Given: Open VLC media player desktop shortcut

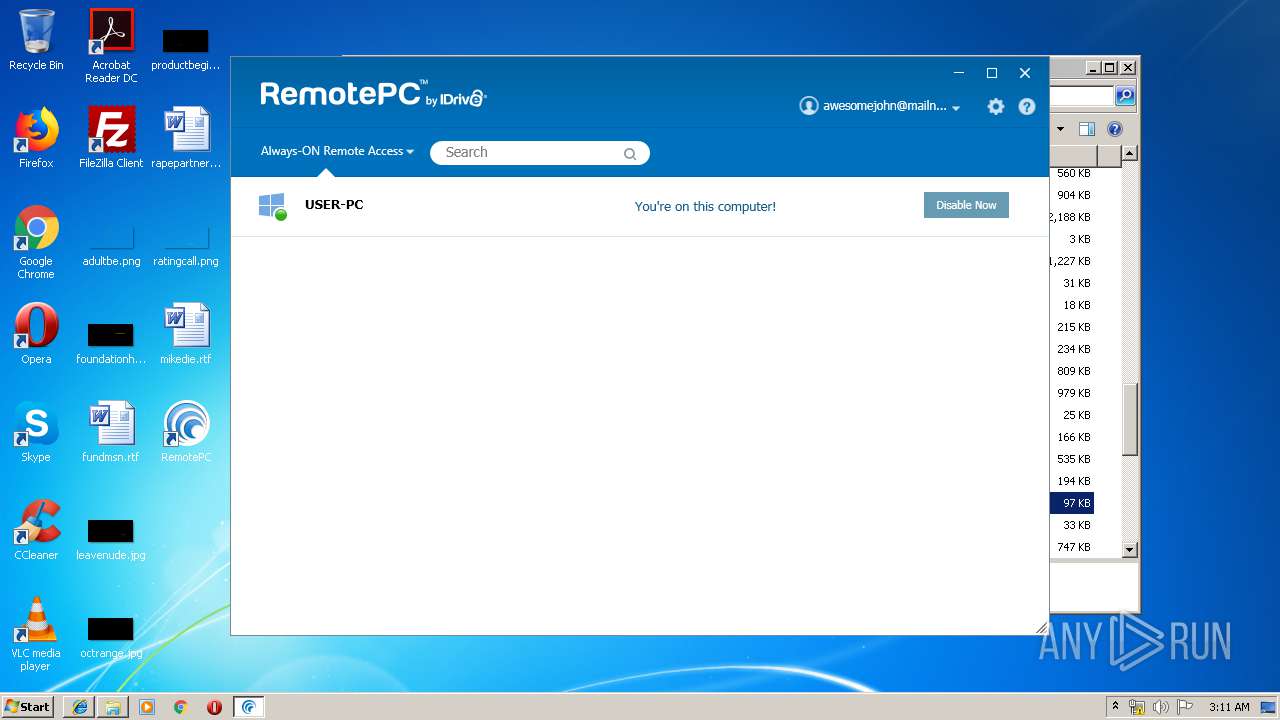Looking at the screenshot, I should tap(36, 633).
